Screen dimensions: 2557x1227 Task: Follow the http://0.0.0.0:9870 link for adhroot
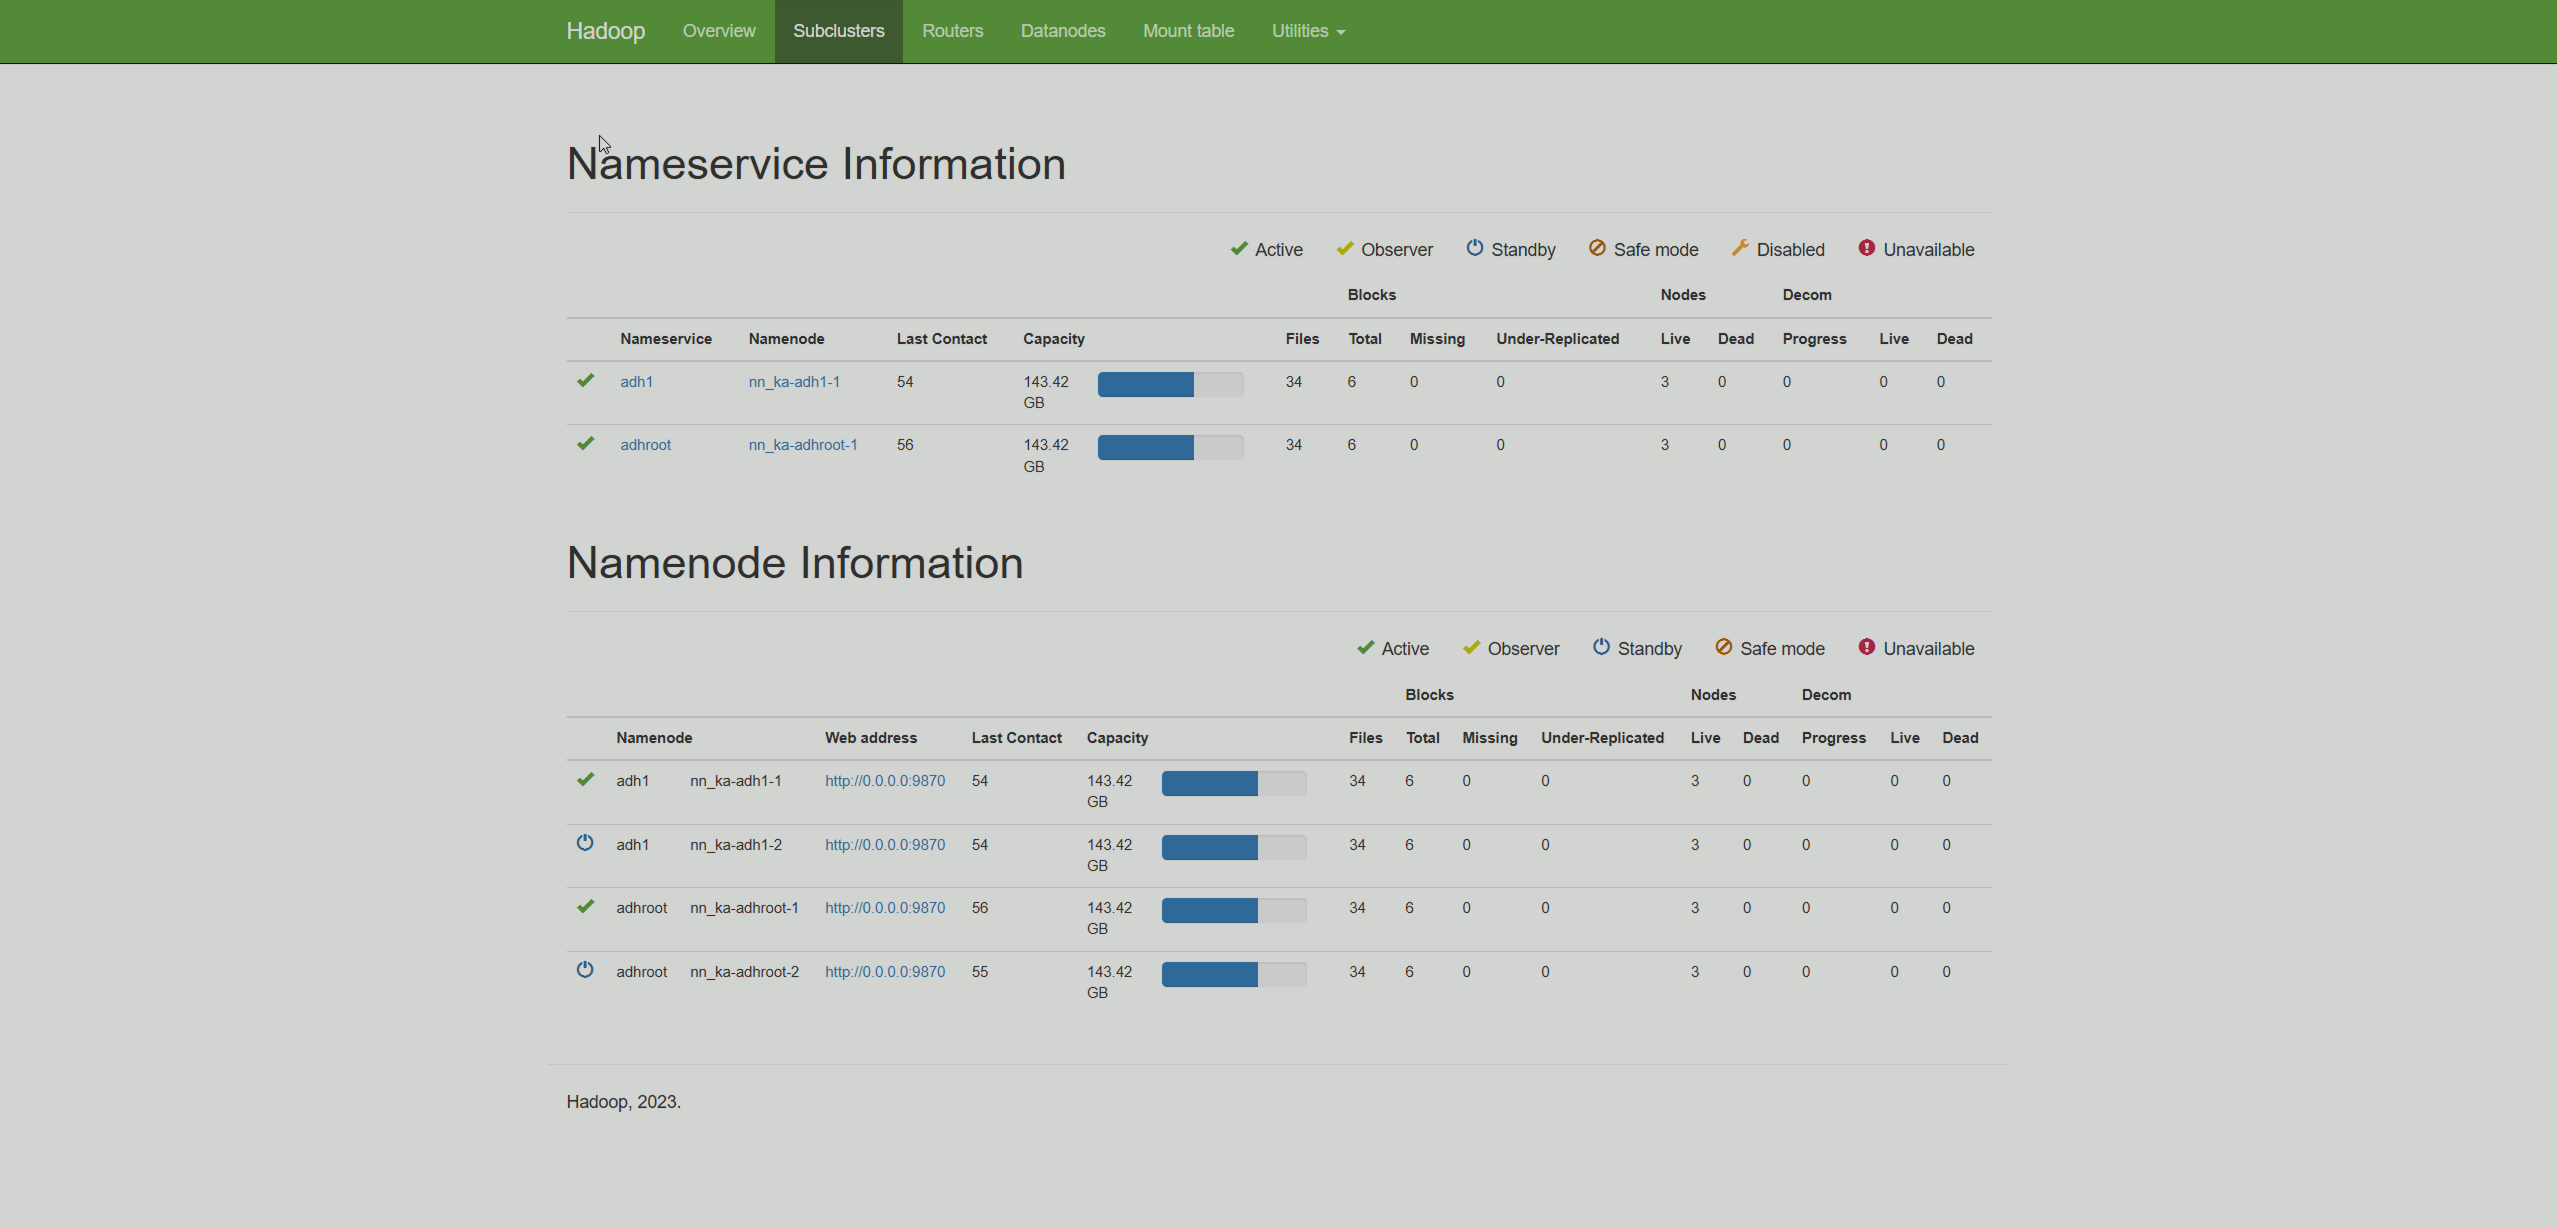pyautogui.click(x=884, y=907)
